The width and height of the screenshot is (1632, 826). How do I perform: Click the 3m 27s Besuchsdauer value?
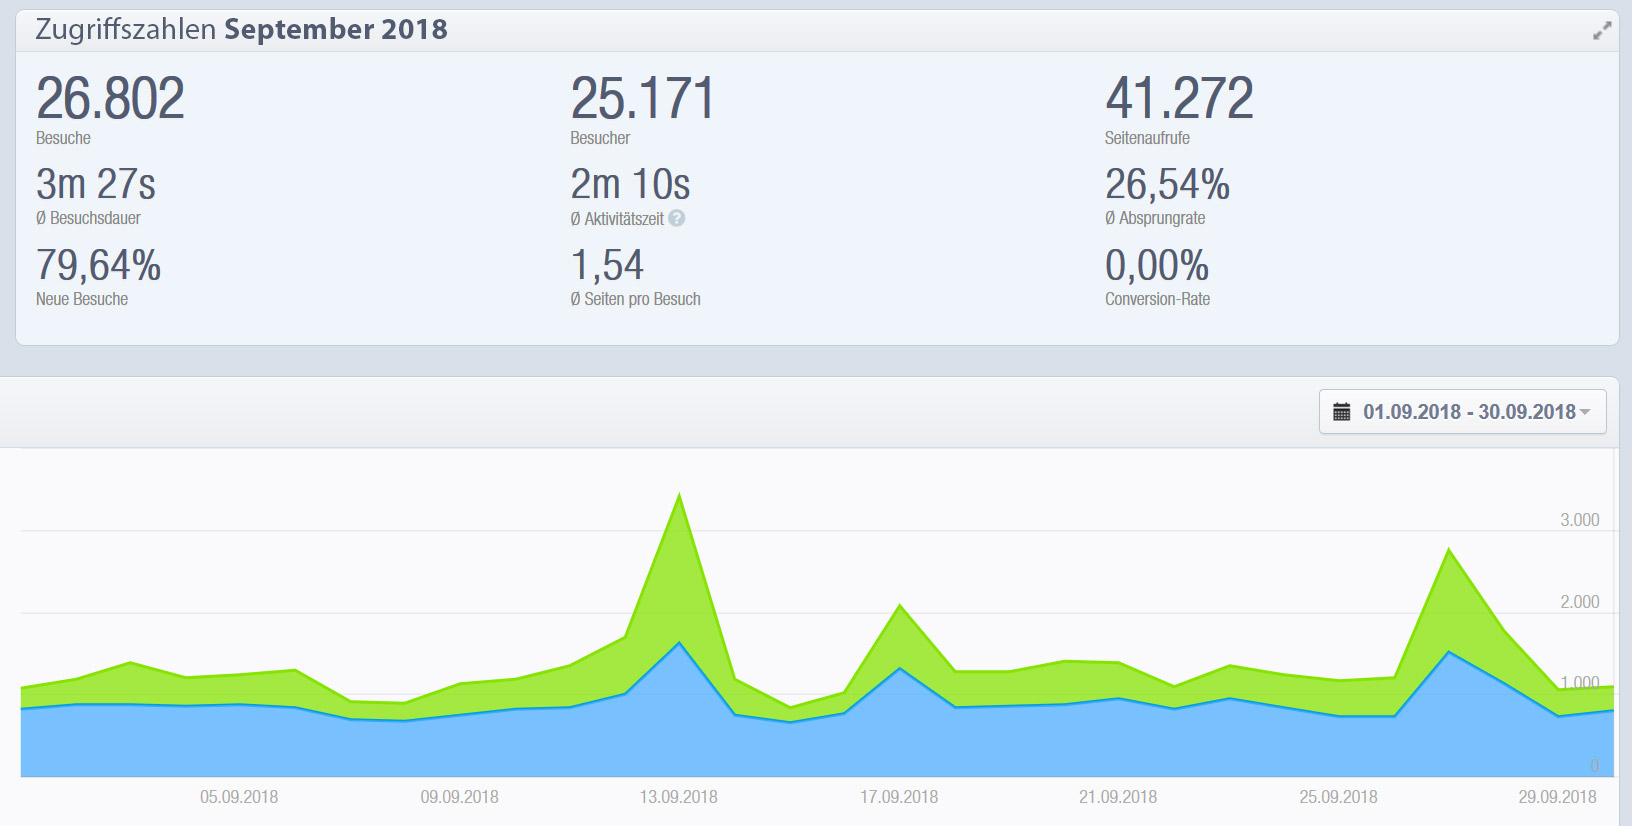[x=96, y=185]
